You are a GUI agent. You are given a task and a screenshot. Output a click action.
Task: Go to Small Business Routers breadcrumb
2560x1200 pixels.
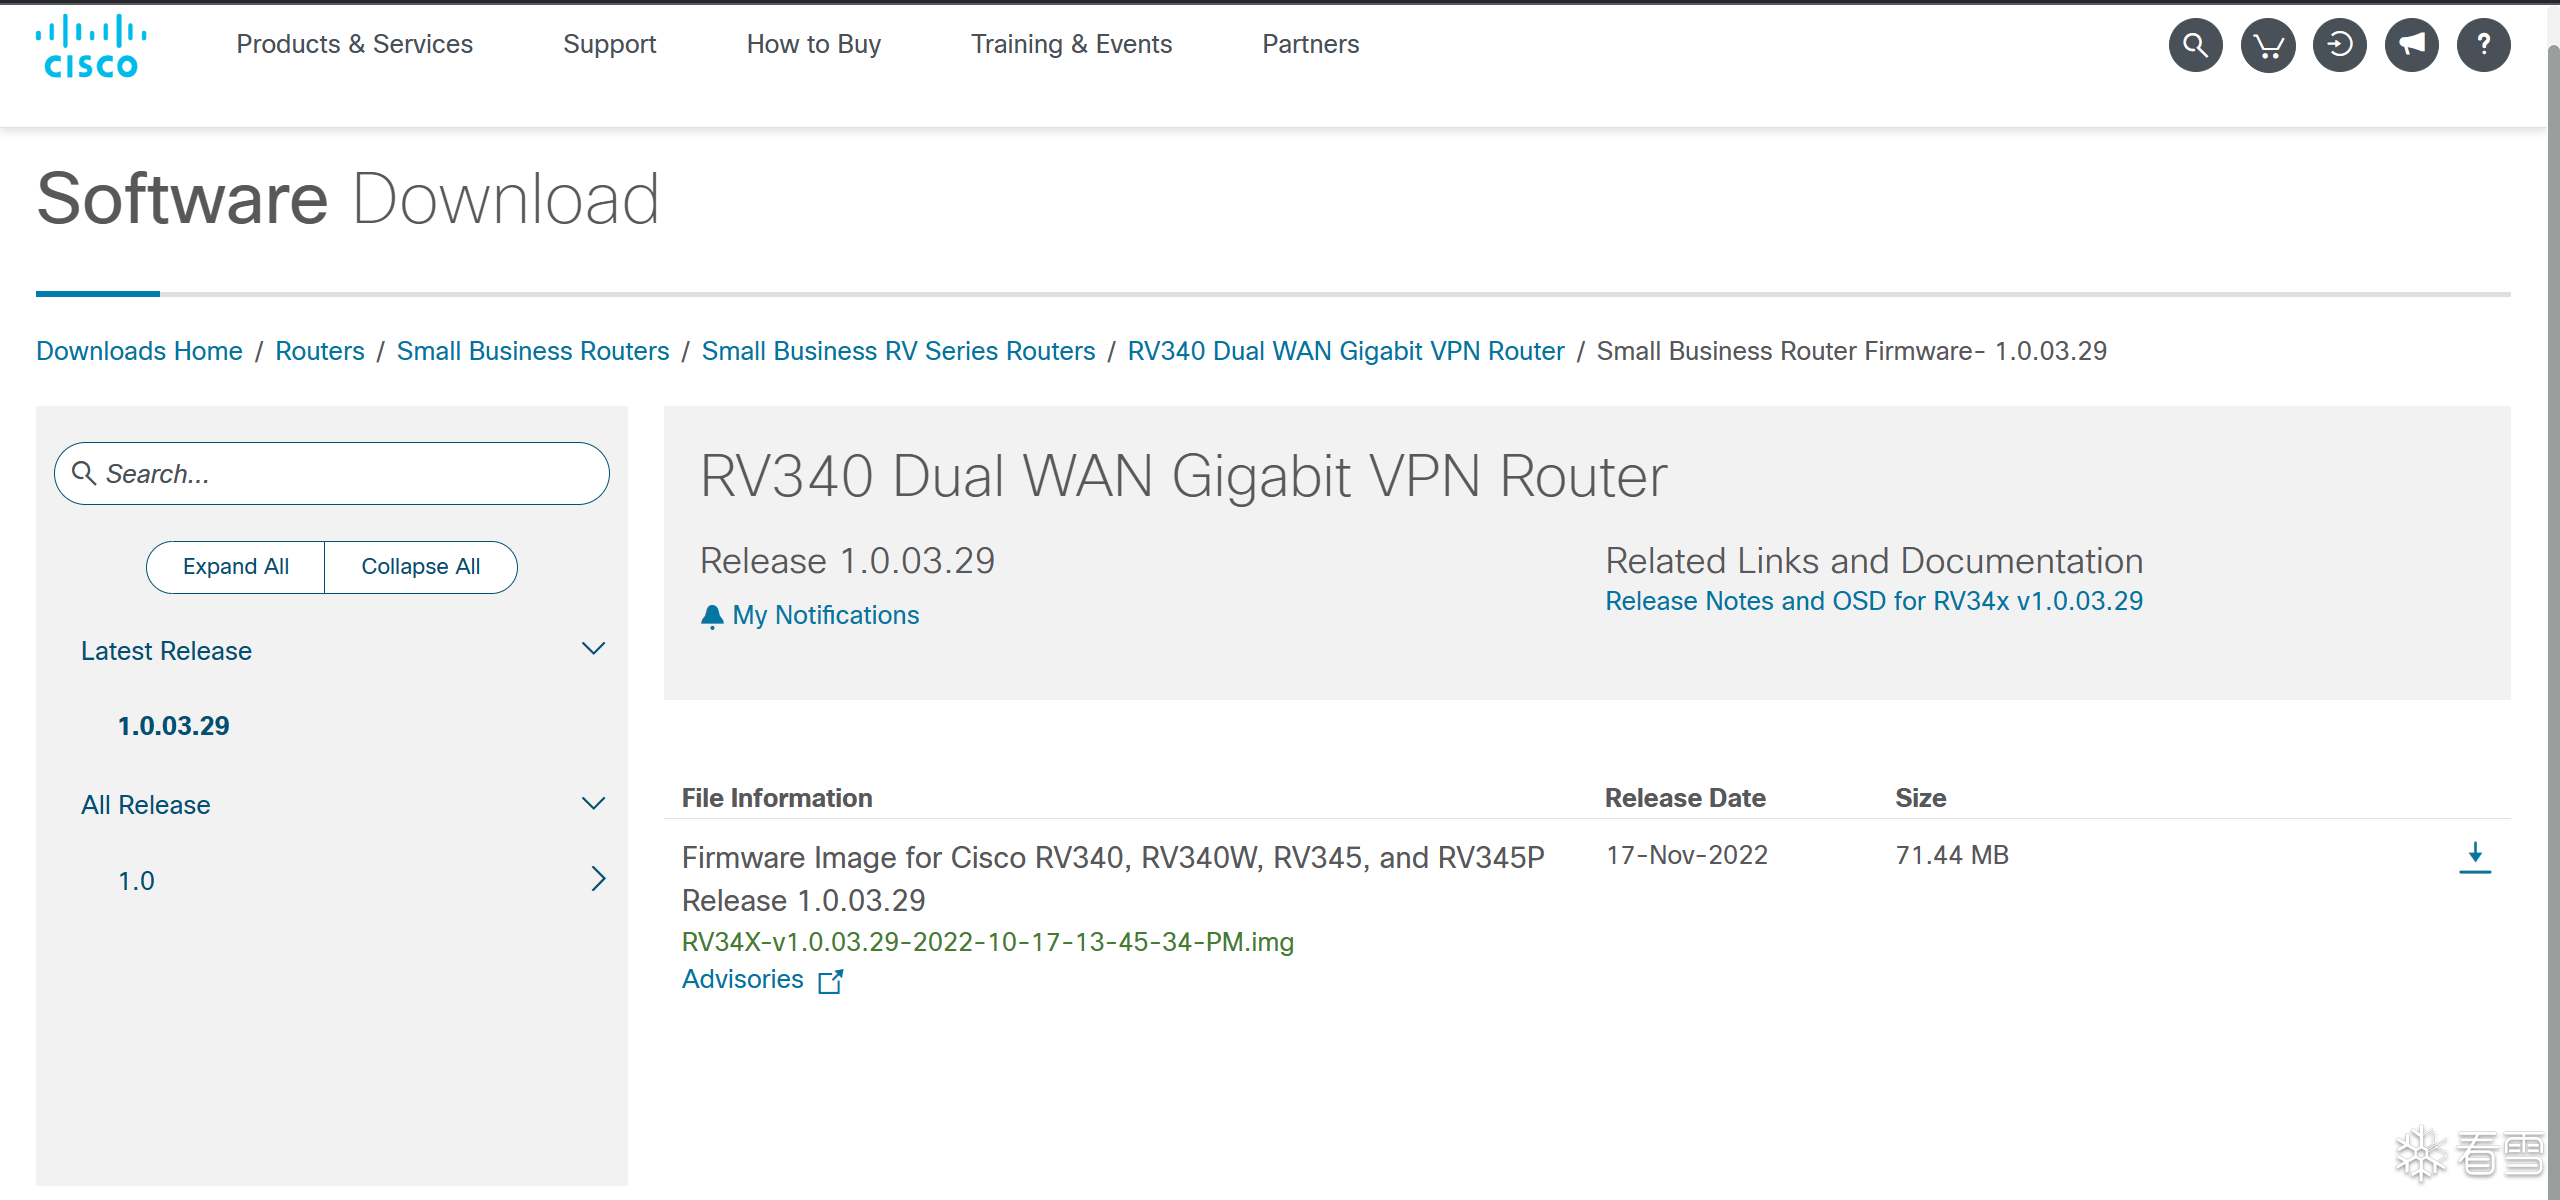click(532, 351)
